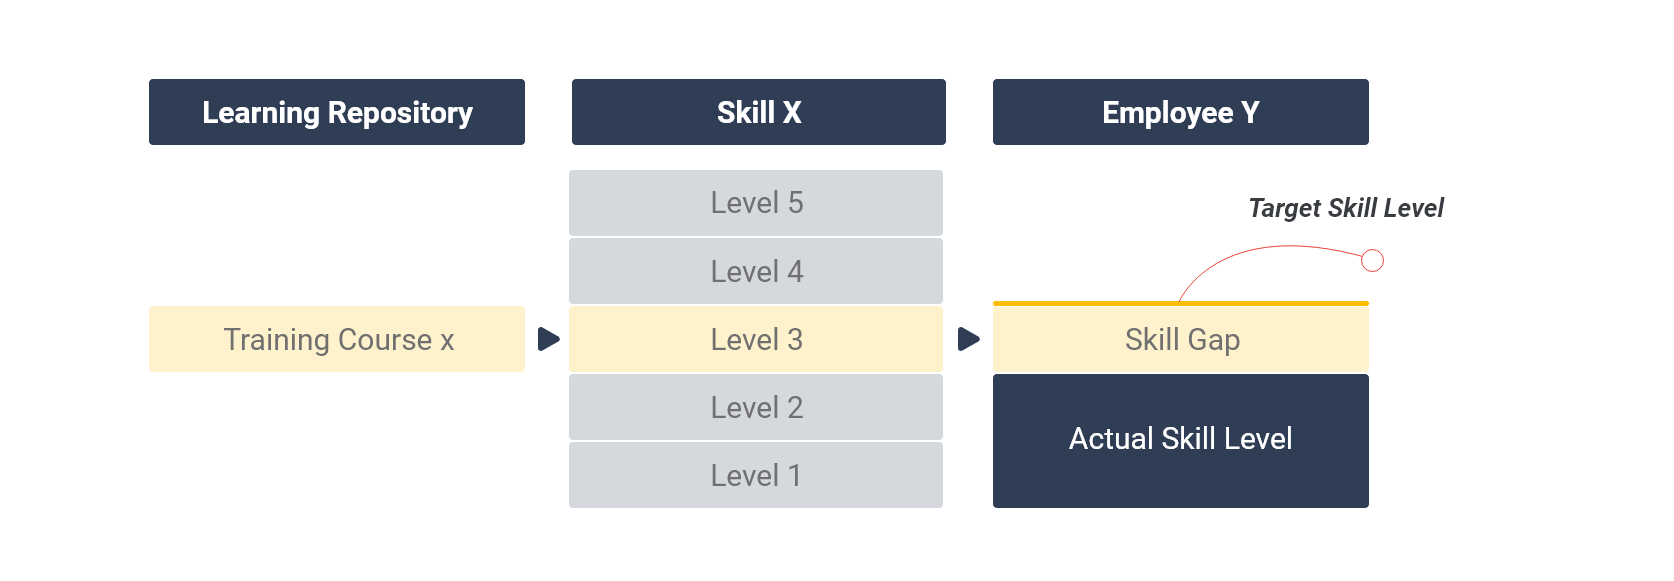Select the Skill Gap box
The width and height of the screenshot is (1674, 581).
[x=1180, y=340]
